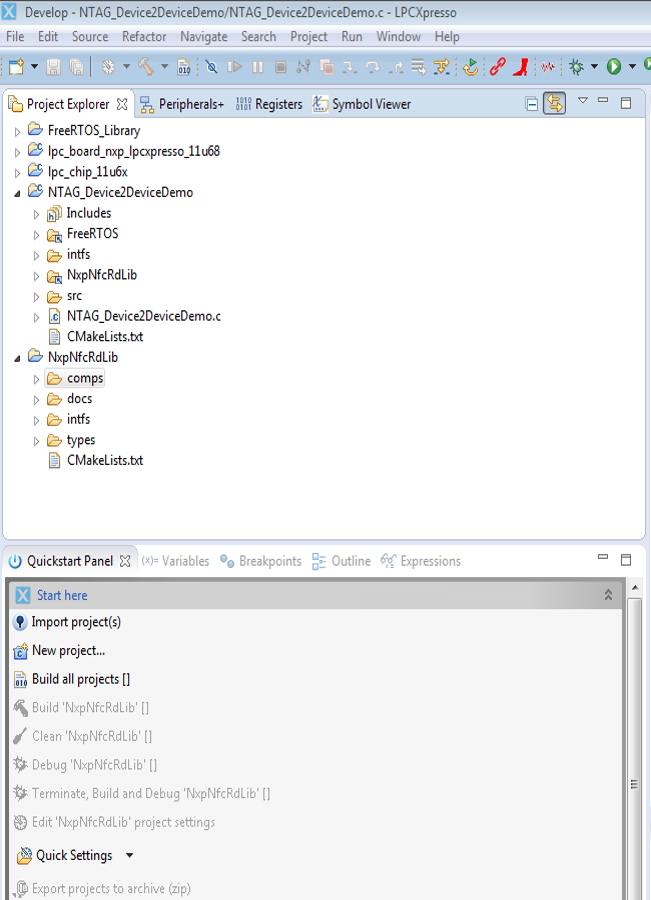This screenshot has height=900, width=651.
Task: Open the Quick Settings dropdown arrow
Action: pyautogui.click(x=130, y=855)
